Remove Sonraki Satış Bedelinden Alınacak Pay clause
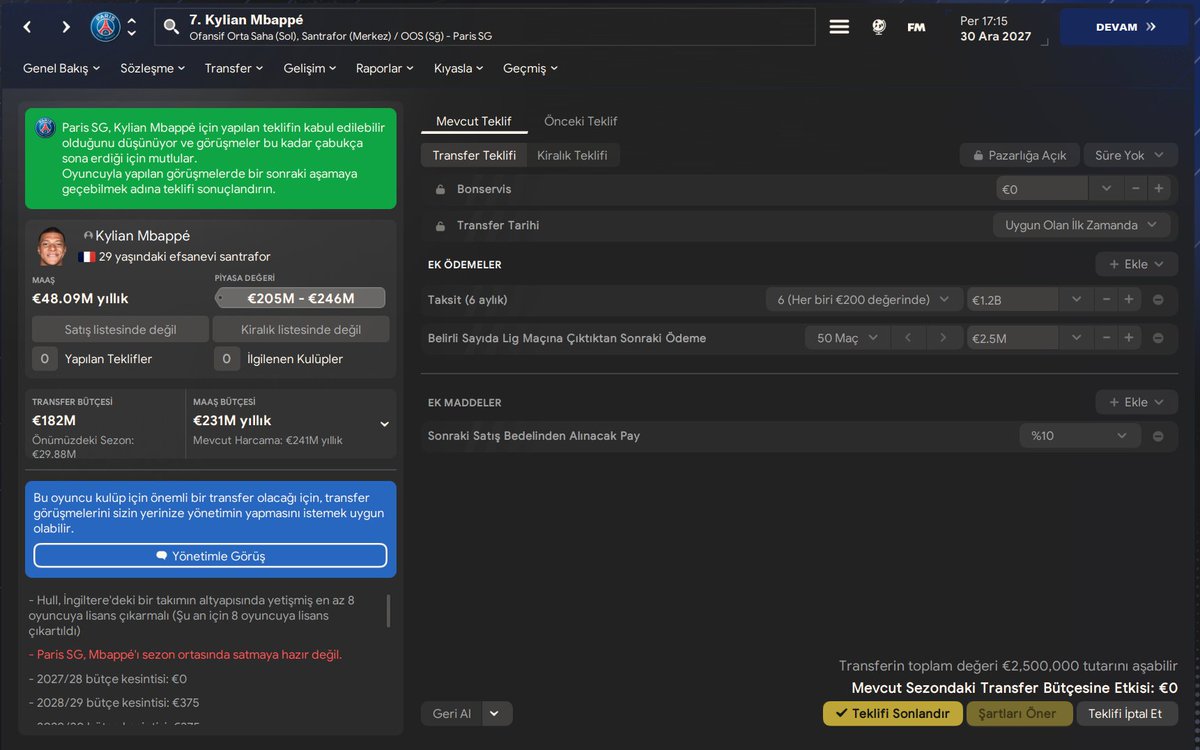The image size is (1200, 750). pos(1158,436)
